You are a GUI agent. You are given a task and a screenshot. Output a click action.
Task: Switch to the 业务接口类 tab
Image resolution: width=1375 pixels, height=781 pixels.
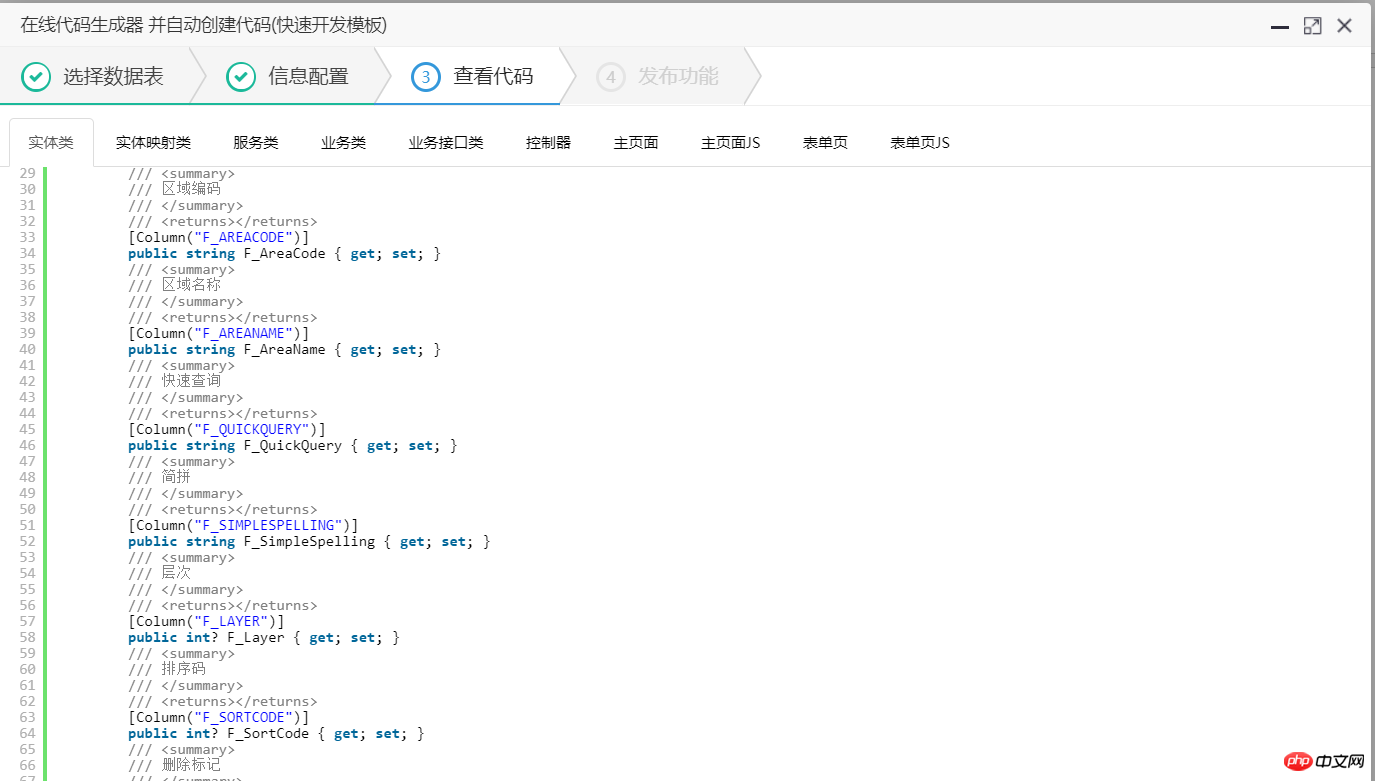point(445,141)
